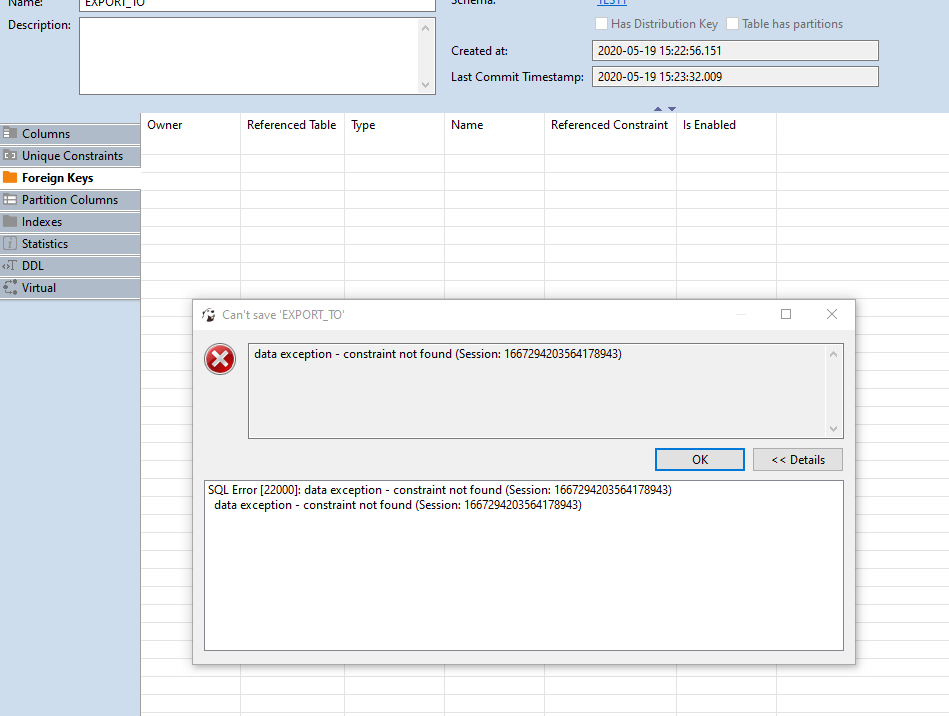
Task: Click error message scrollbar down arrow
Action: pyautogui.click(x=833, y=429)
